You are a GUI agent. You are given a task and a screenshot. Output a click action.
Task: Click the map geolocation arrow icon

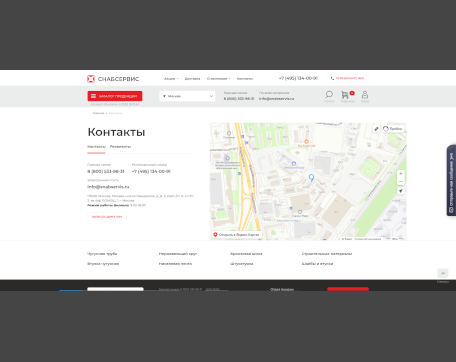pyautogui.click(x=401, y=191)
